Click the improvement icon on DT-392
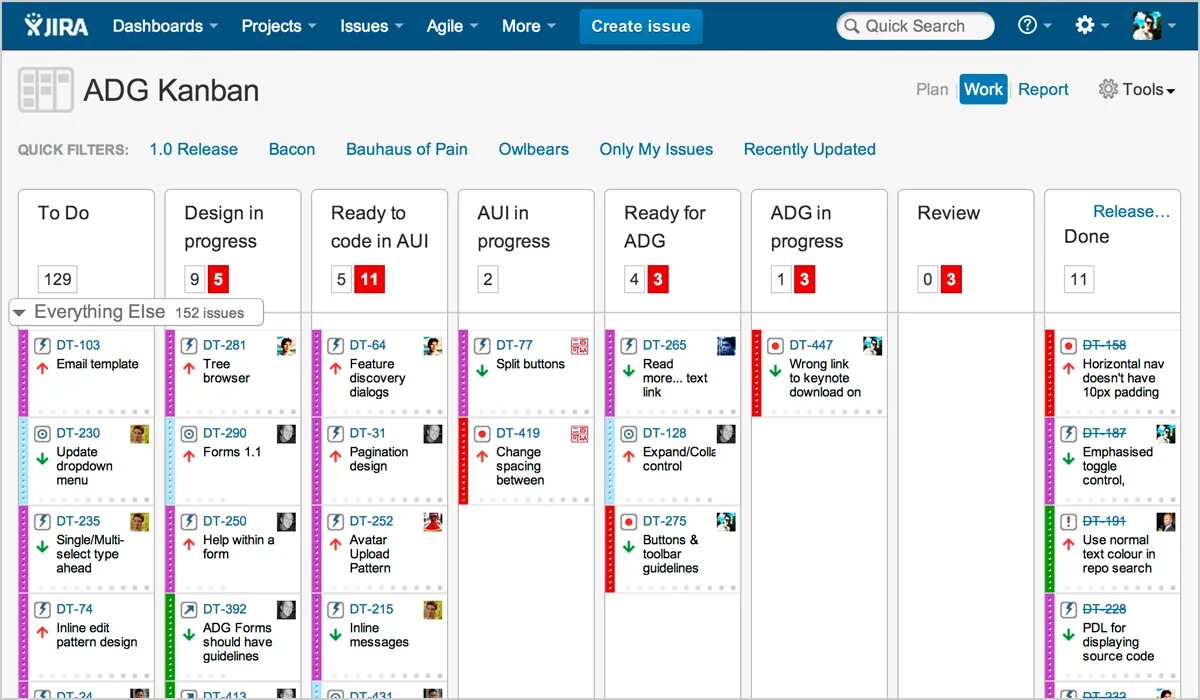This screenshot has width=1200, height=700. pyautogui.click(x=189, y=609)
